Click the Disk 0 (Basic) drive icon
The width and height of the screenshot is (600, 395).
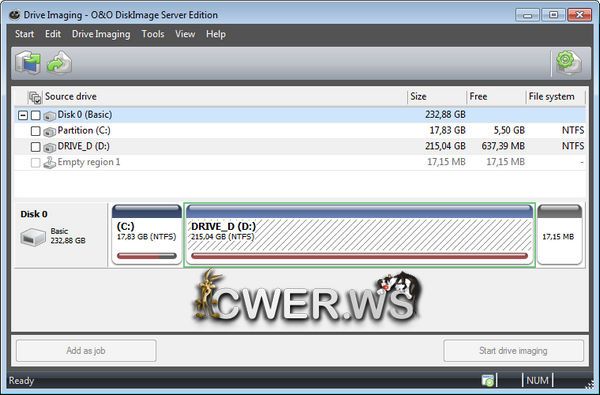click(x=49, y=116)
